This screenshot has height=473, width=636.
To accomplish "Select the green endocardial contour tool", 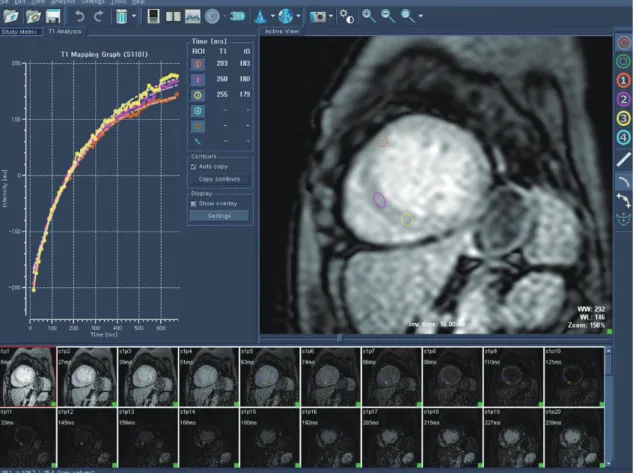I will coord(624,61).
